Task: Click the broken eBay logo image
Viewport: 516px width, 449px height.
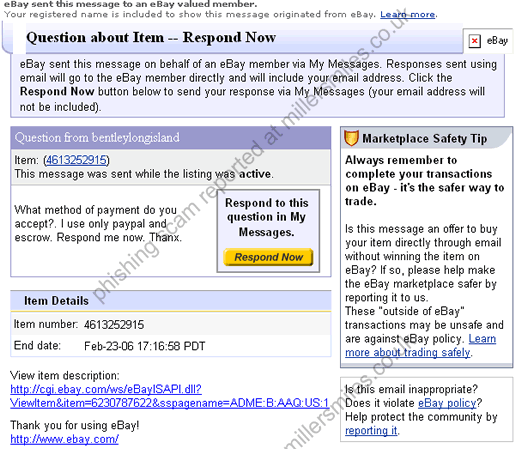Action: [x=475, y=41]
